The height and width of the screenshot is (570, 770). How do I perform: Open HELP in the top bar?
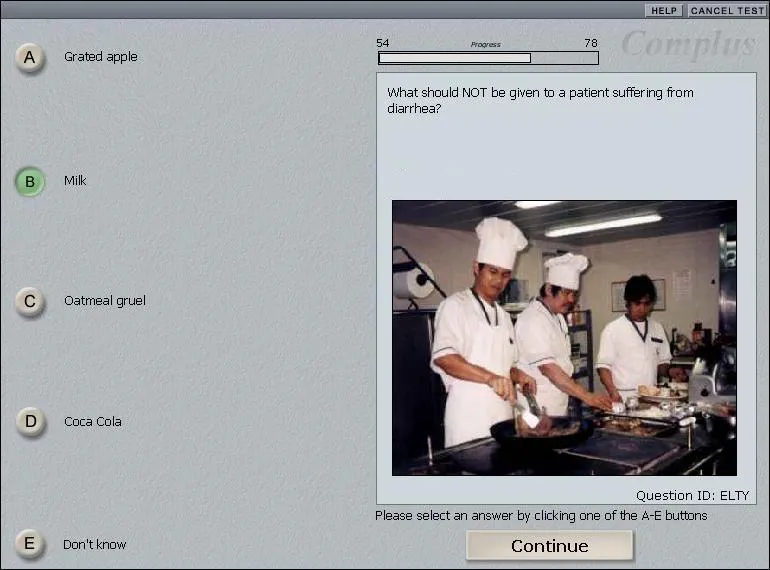click(x=663, y=10)
